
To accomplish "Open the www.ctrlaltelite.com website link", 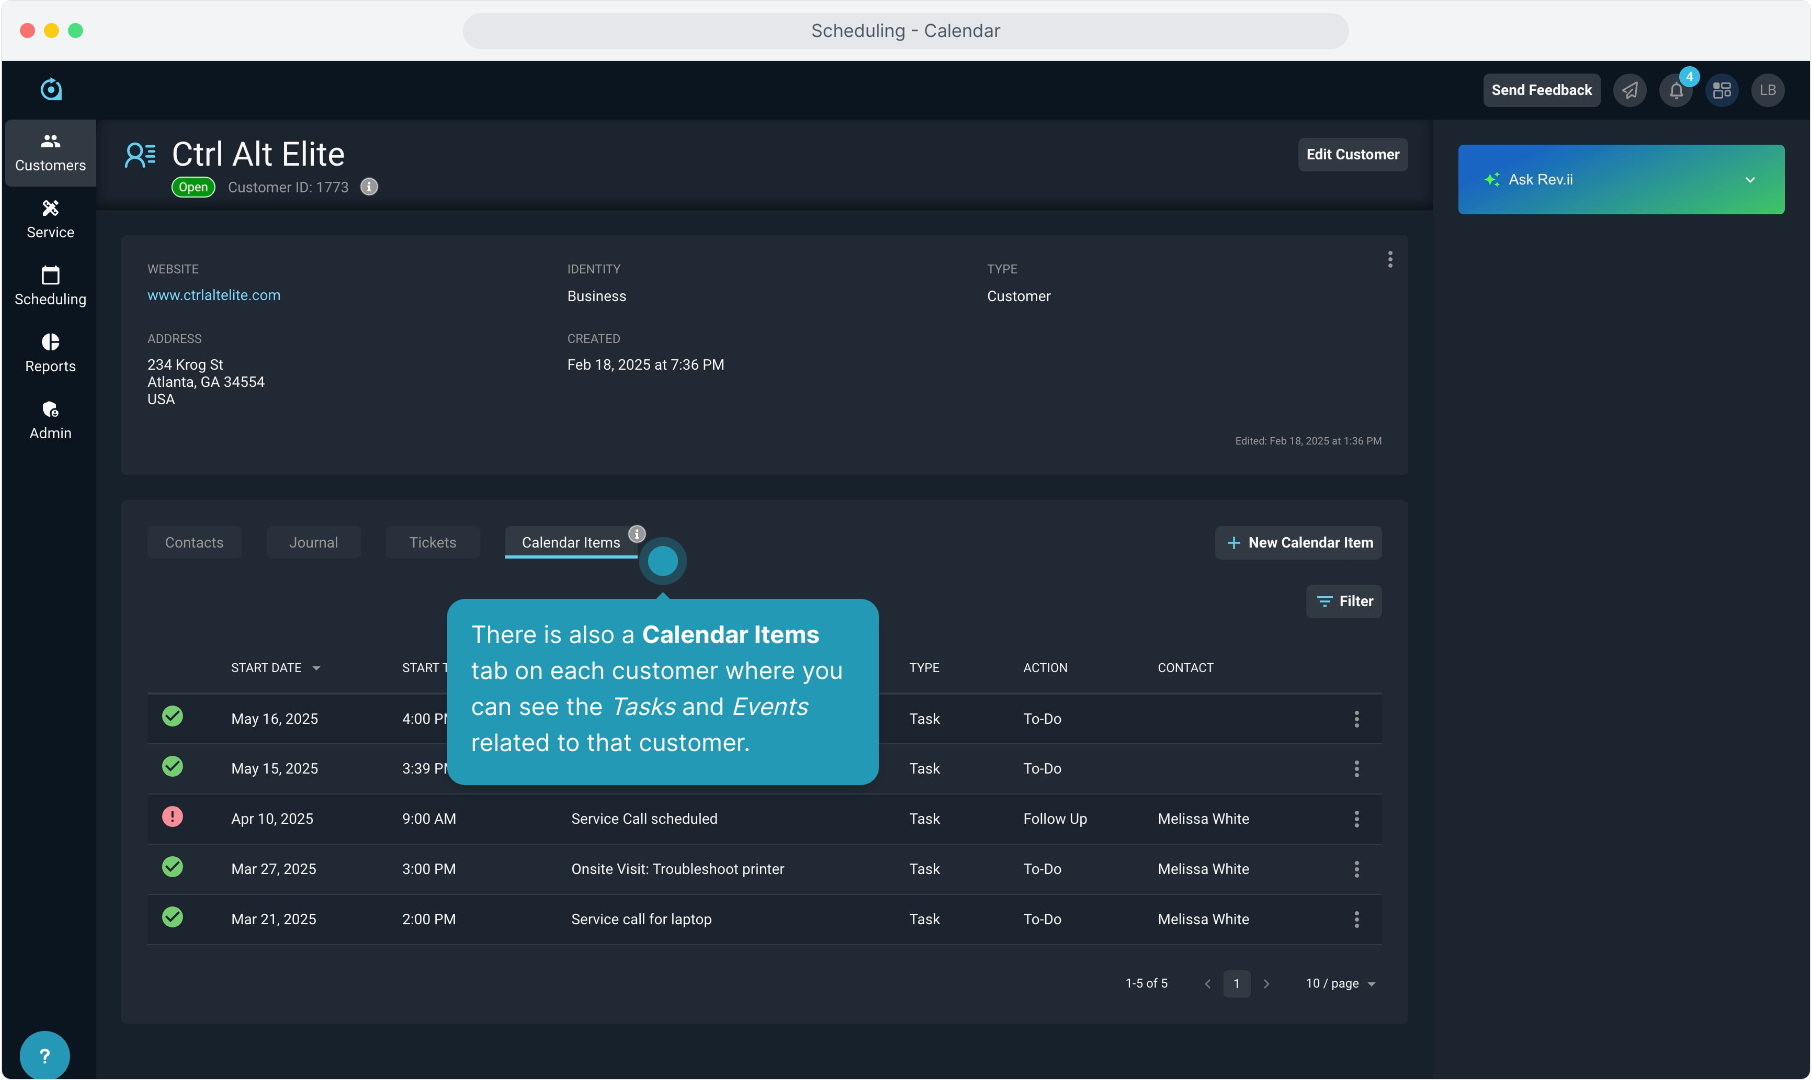I will (x=214, y=295).
